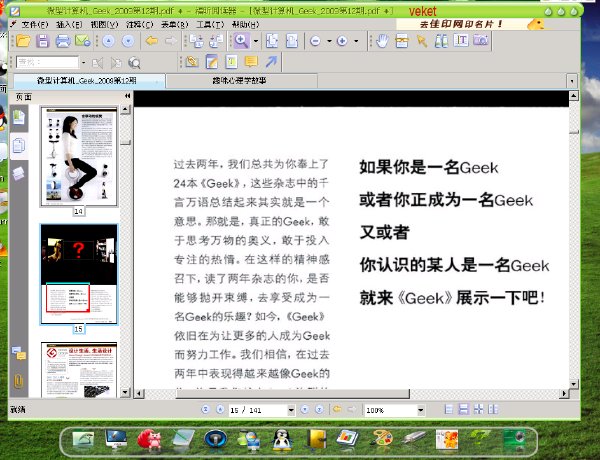
Task: Launch the paint palette app in dock
Action: [380, 439]
